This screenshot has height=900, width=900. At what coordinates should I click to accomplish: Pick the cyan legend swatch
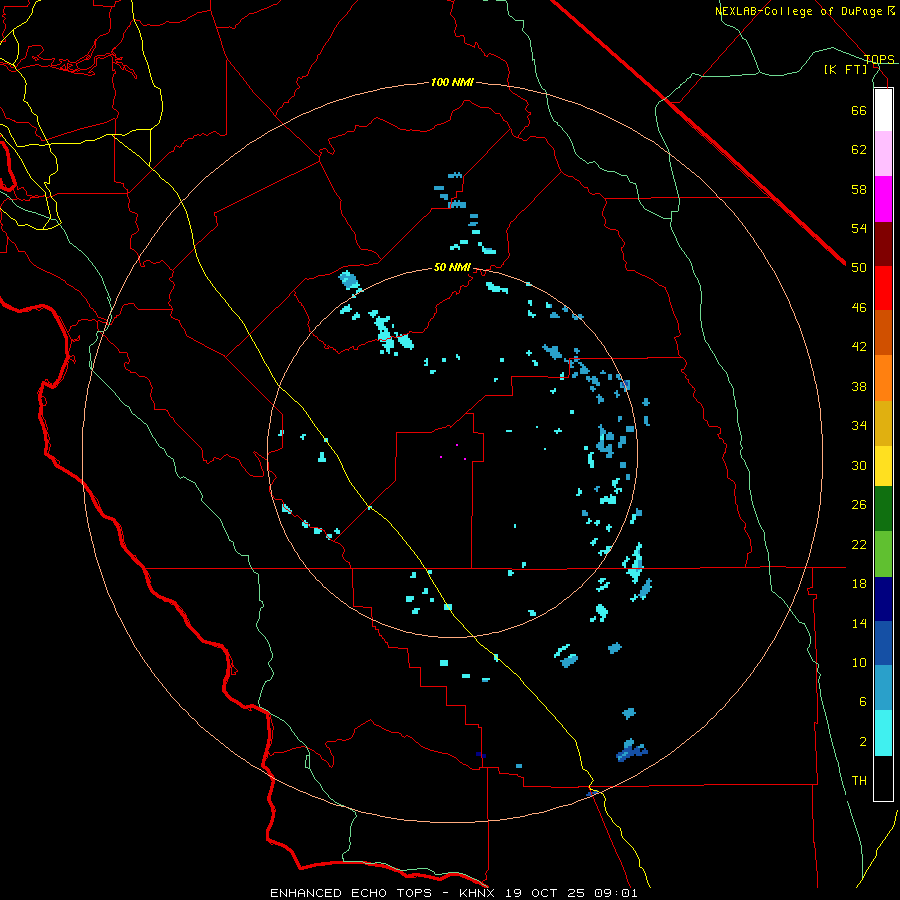click(x=883, y=733)
